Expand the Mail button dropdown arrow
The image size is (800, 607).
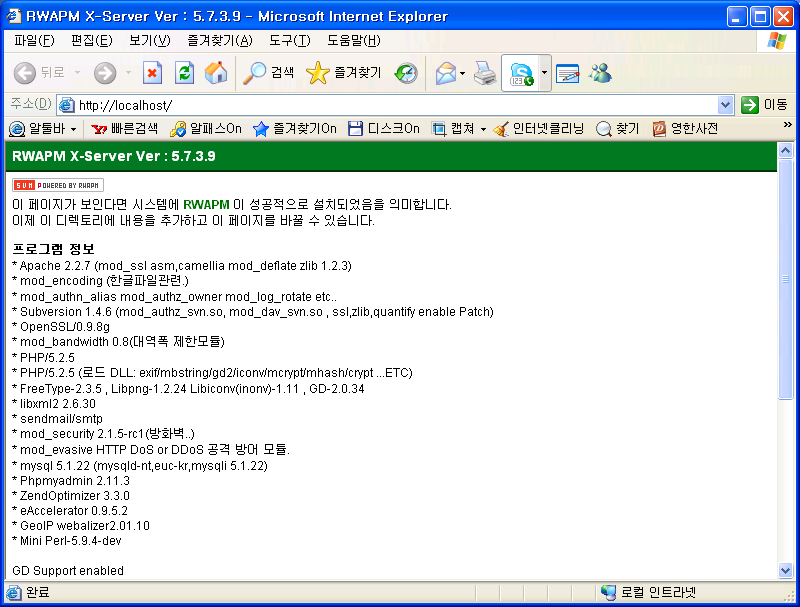(462, 73)
